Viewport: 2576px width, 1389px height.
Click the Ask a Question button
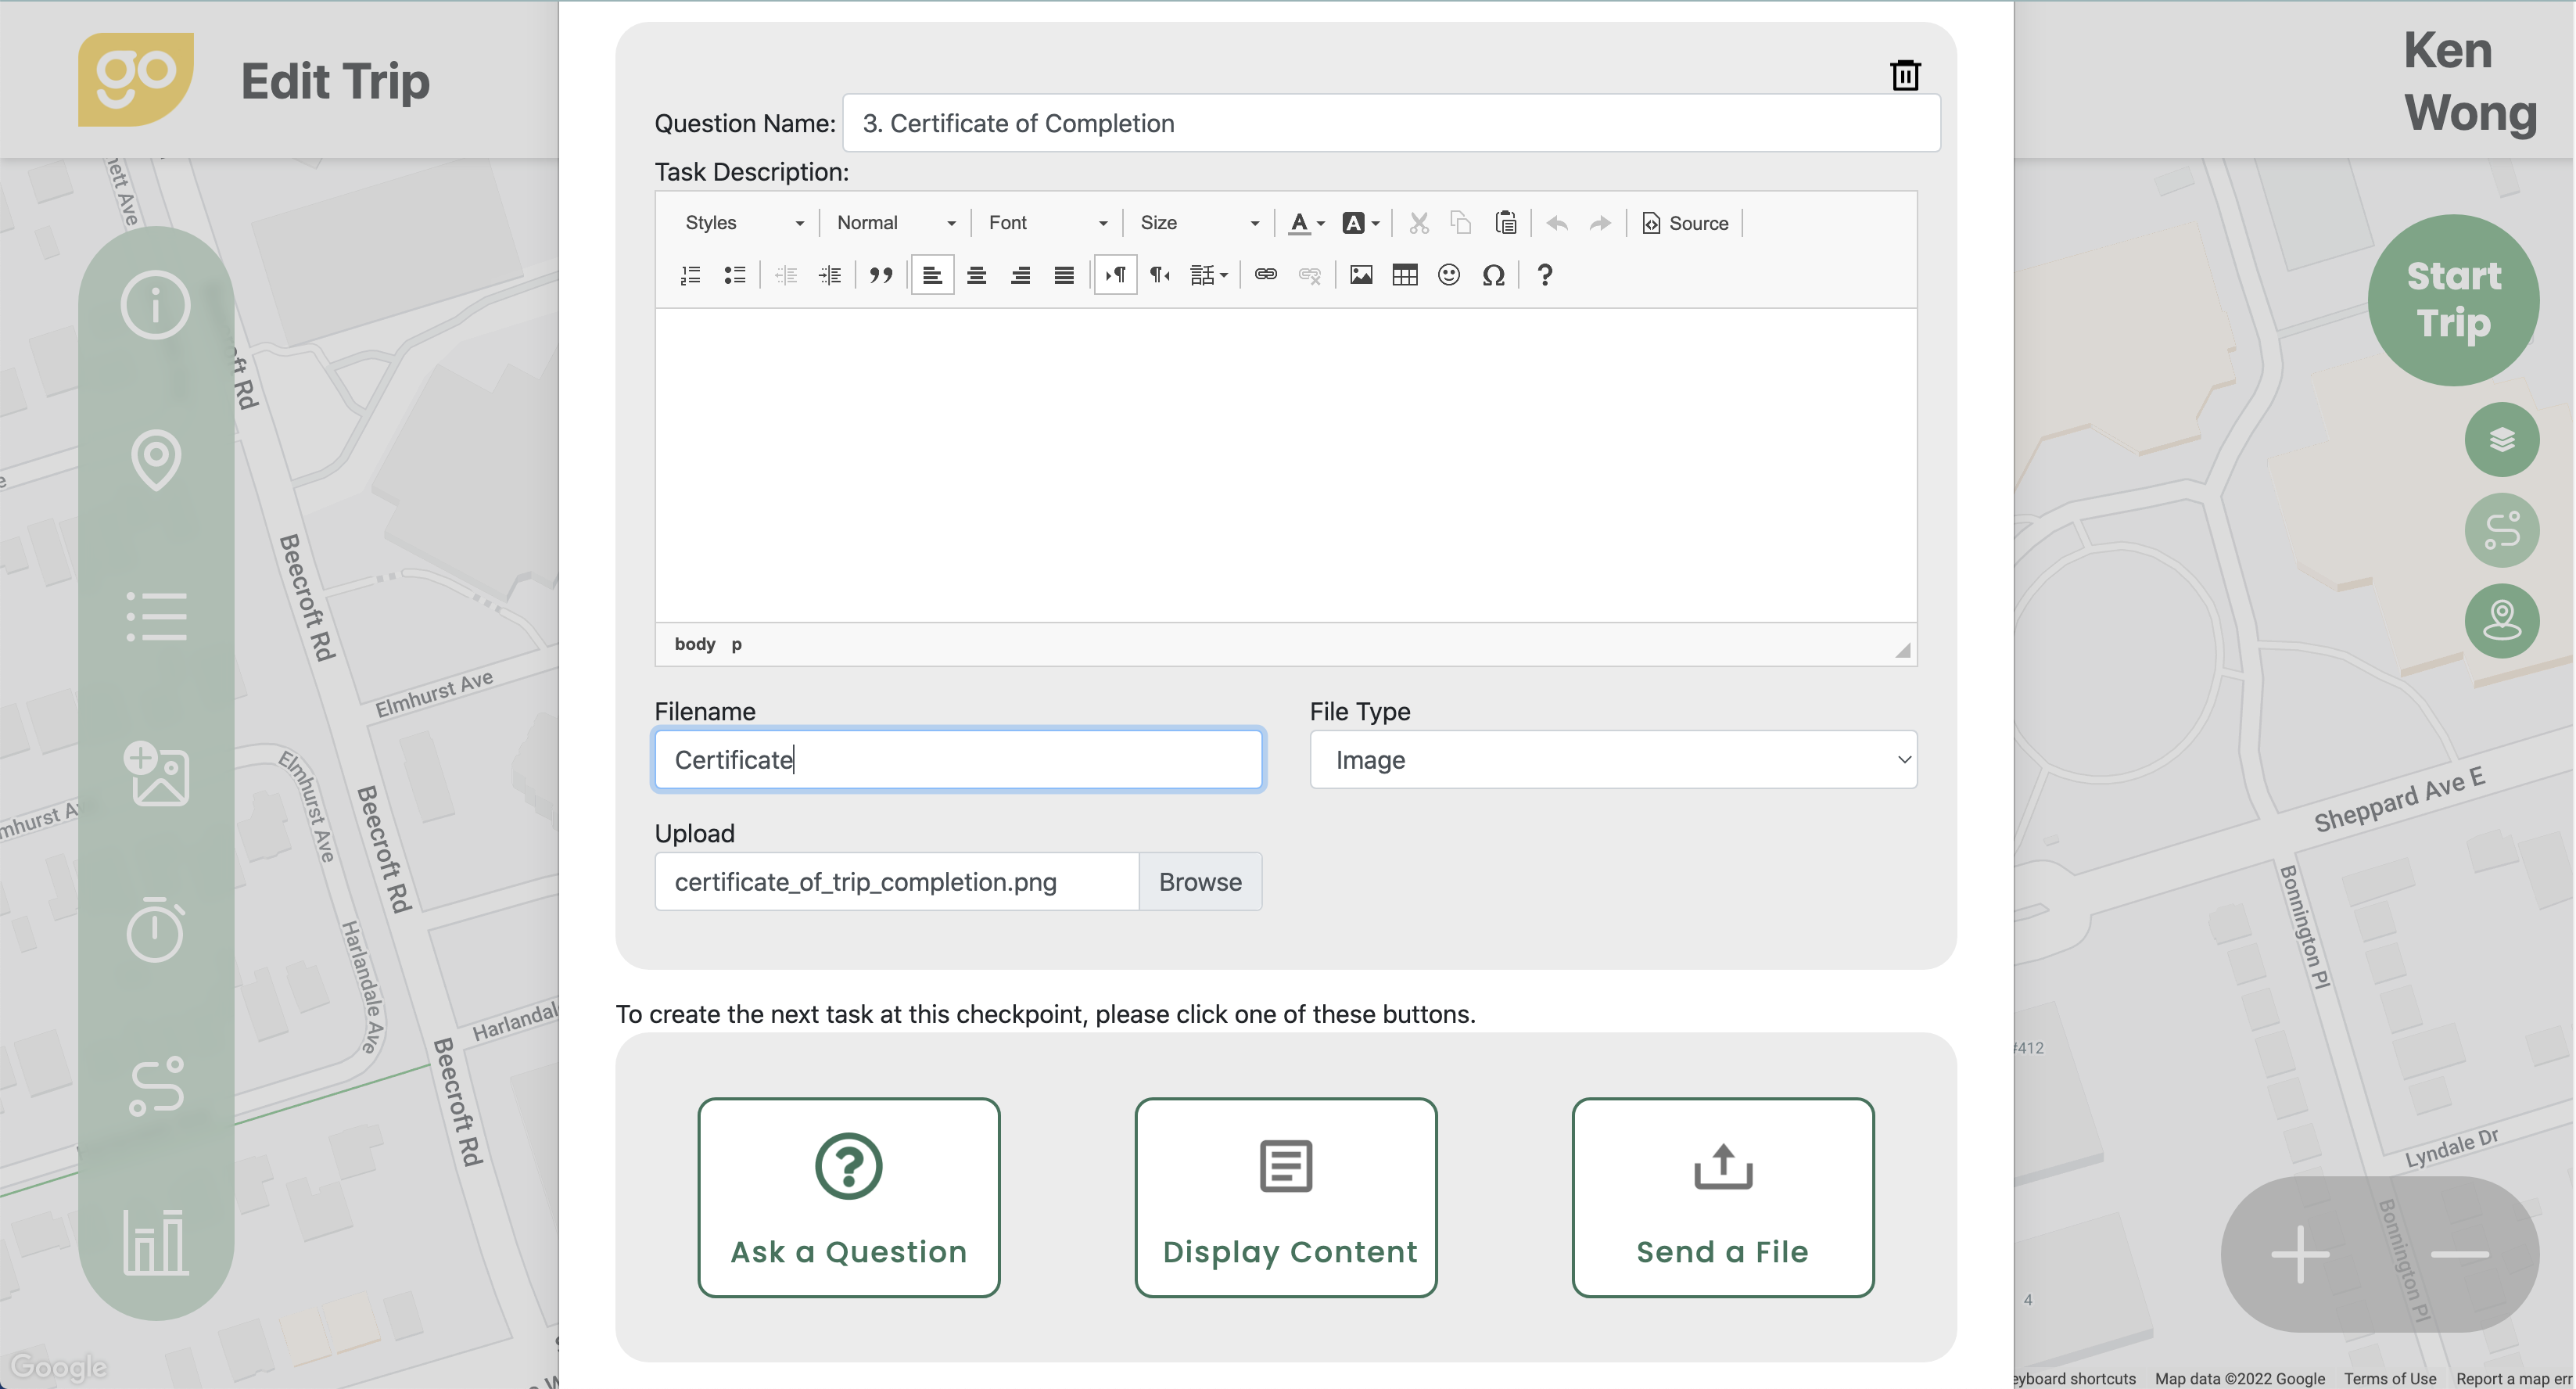click(x=849, y=1198)
